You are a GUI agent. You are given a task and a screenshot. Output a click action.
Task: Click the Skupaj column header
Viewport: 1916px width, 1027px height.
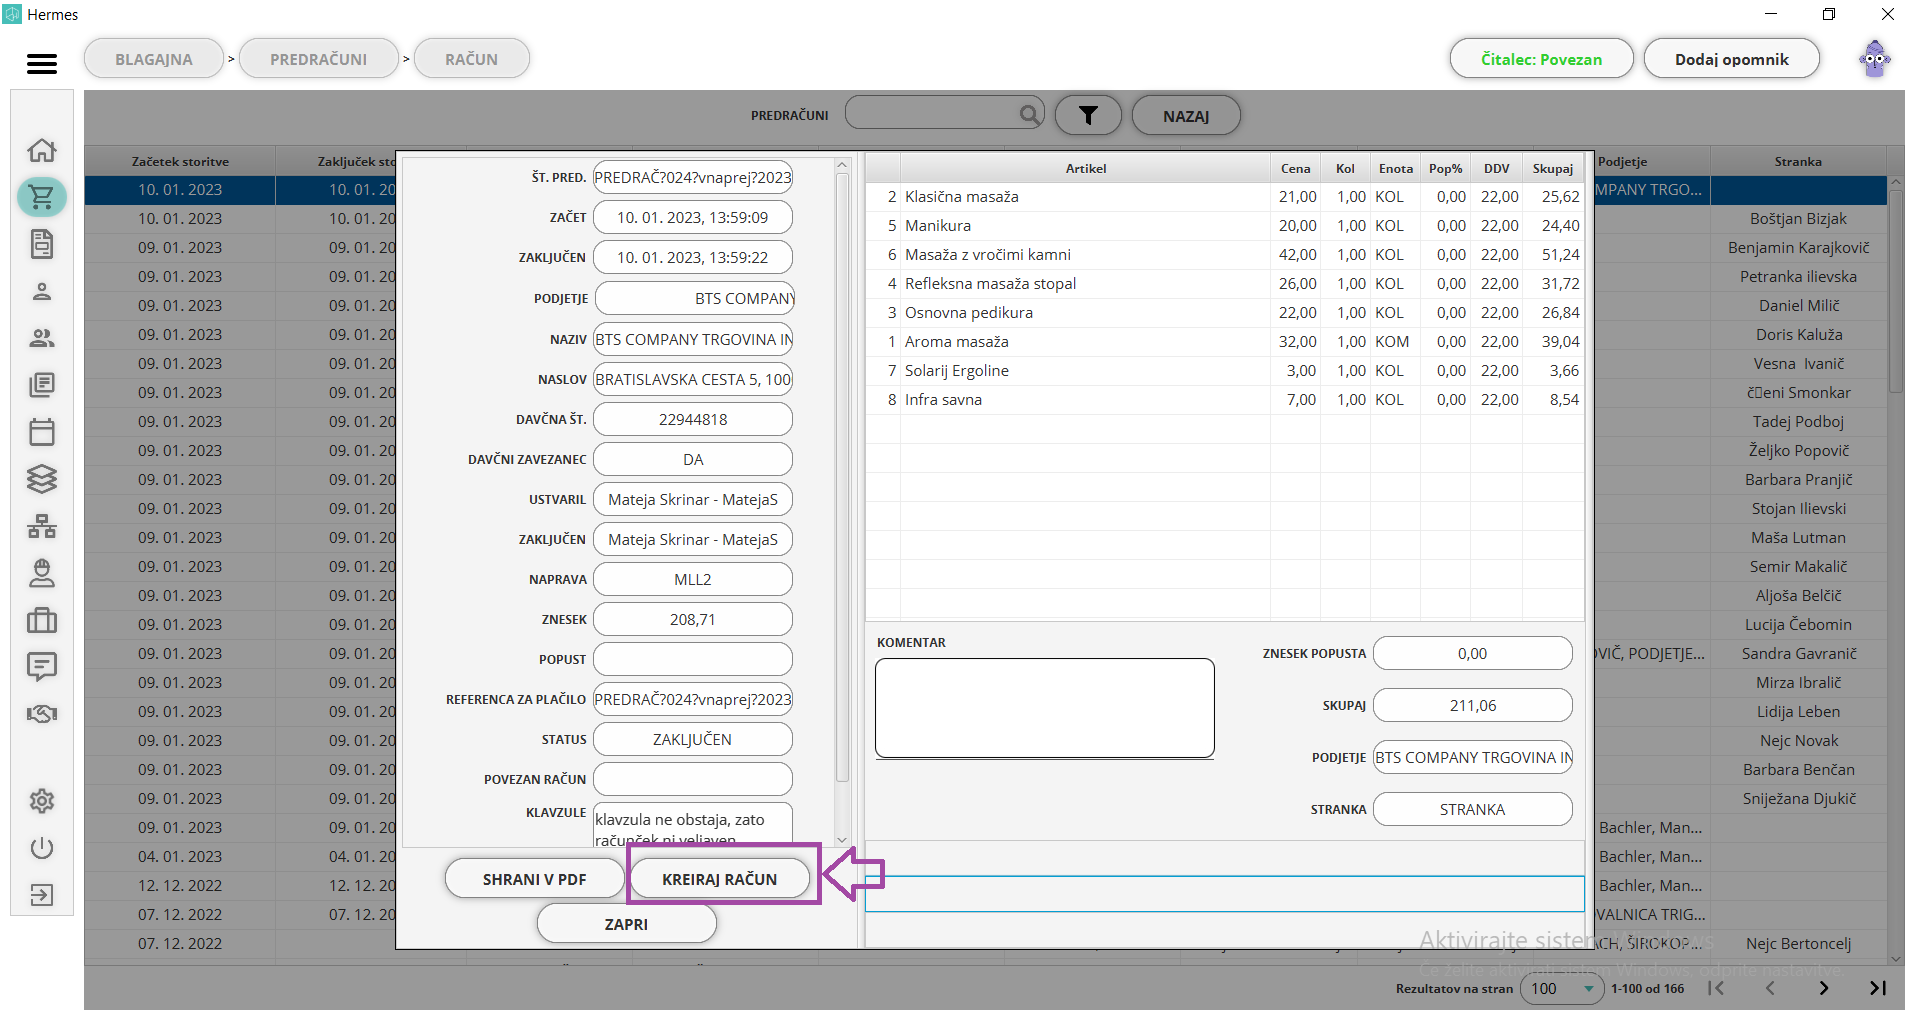1552,168
